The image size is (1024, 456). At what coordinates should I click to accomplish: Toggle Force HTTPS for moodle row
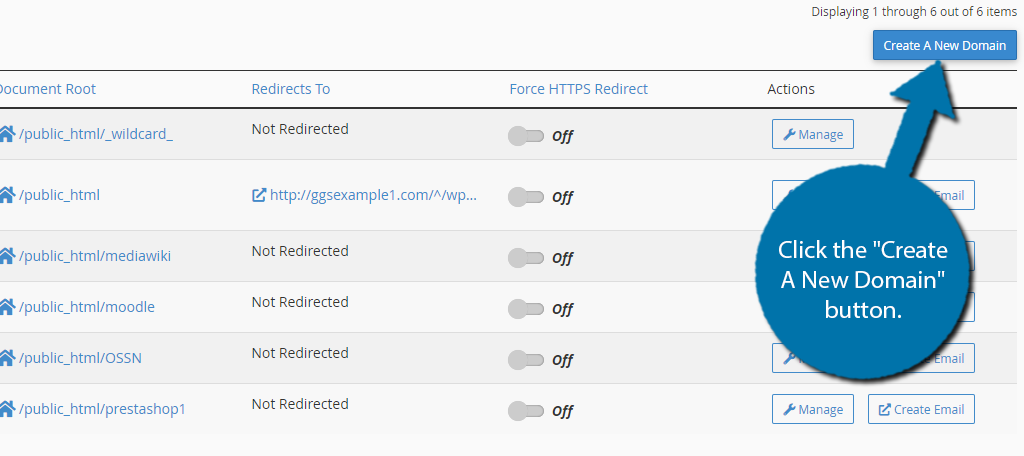pyautogui.click(x=526, y=309)
